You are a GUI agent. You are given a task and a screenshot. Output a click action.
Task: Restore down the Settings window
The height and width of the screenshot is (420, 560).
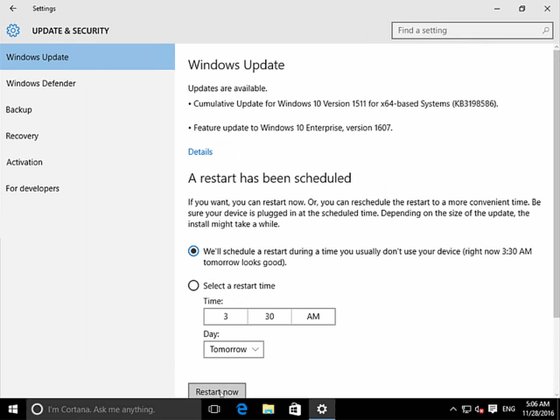pos(522,9)
